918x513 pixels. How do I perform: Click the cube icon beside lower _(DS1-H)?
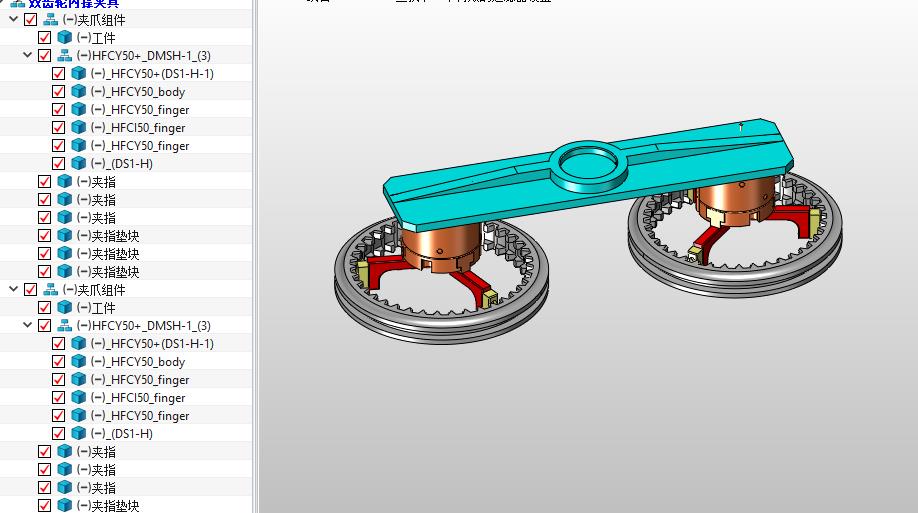(x=78, y=433)
